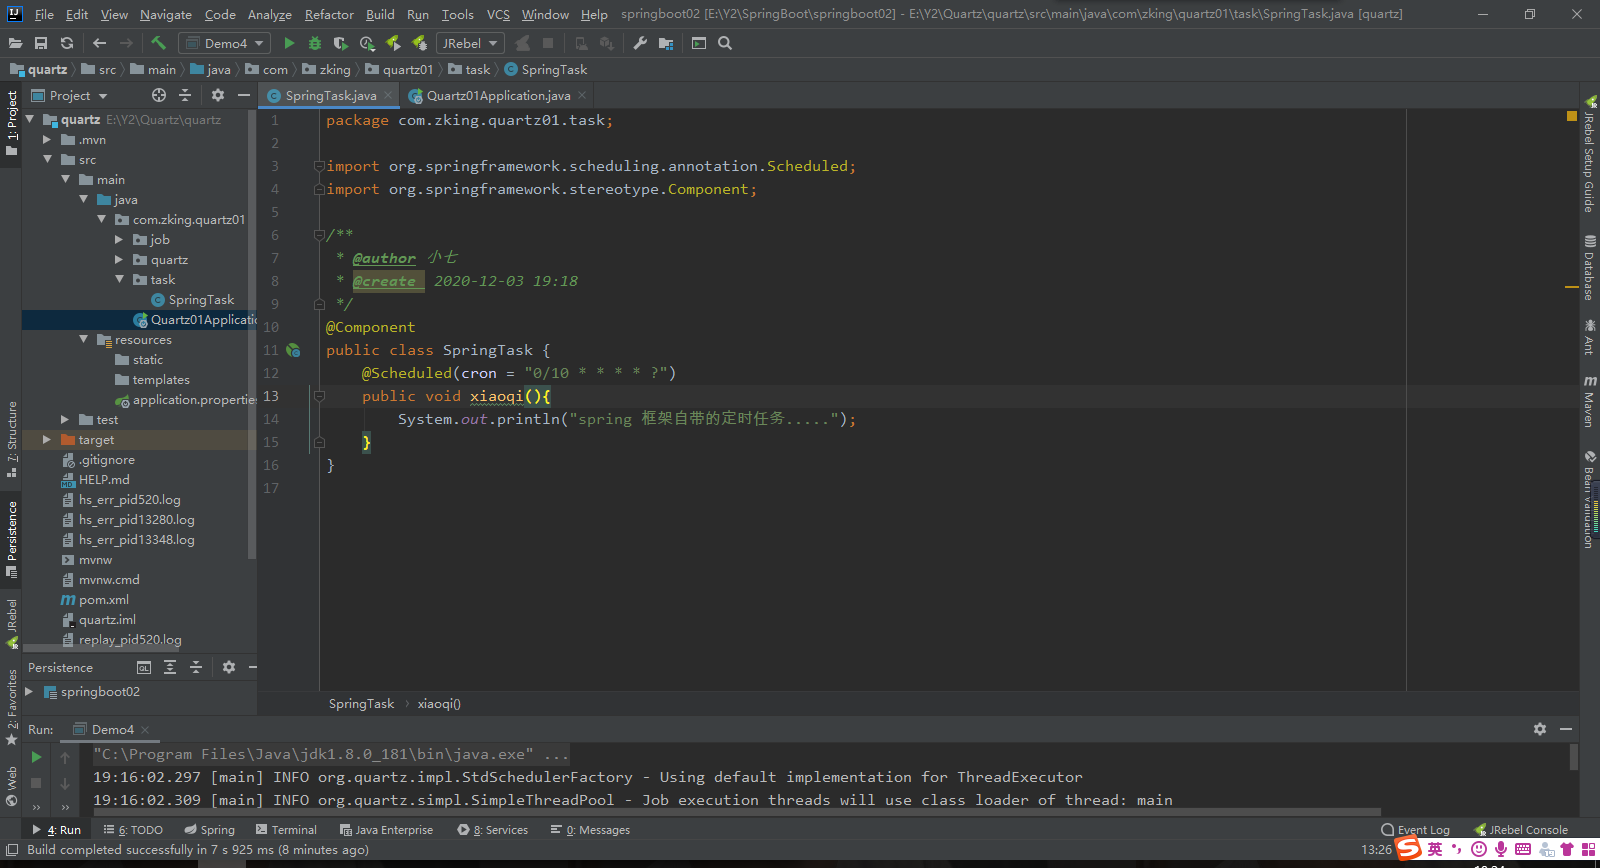This screenshot has width=1600, height=868.
Task: Switch to the Quartz01Application.java tab
Action: coord(498,95)
